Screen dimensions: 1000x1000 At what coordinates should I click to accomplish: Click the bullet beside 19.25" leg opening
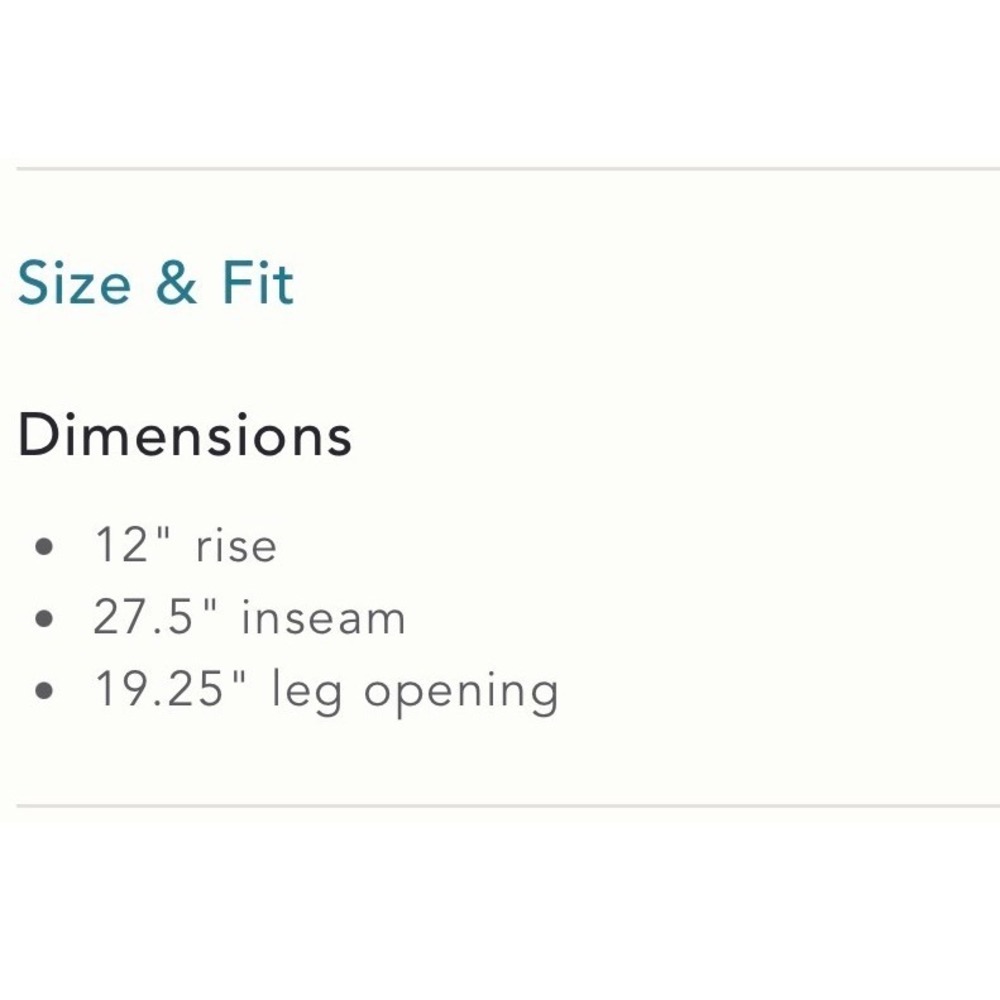pos(43,691)
